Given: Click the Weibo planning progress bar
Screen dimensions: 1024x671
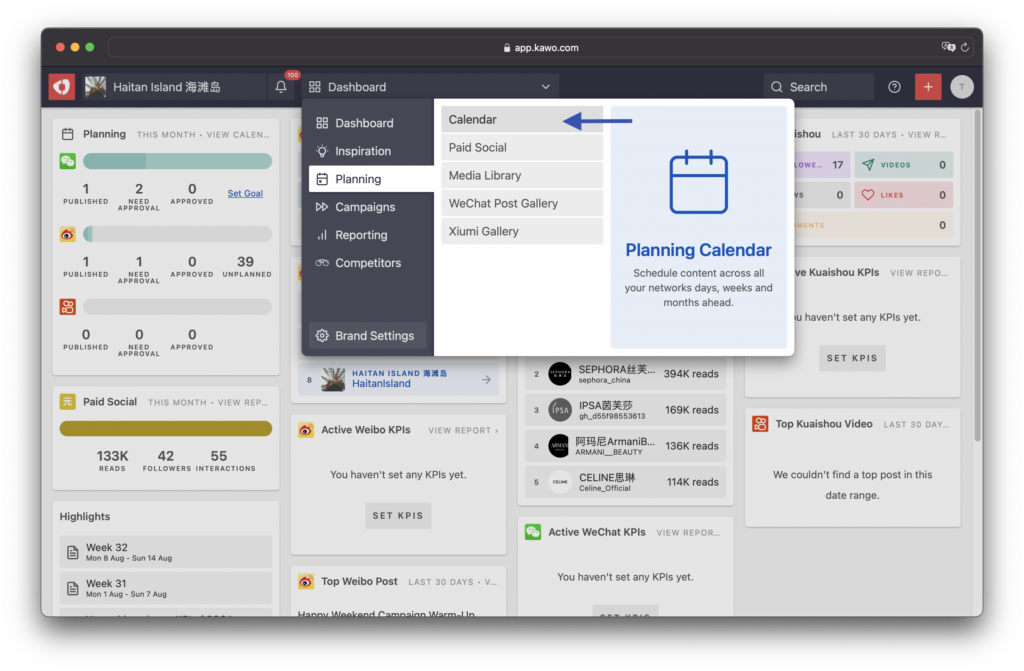Looking at the screenshot, I should (x=178, y=234).
